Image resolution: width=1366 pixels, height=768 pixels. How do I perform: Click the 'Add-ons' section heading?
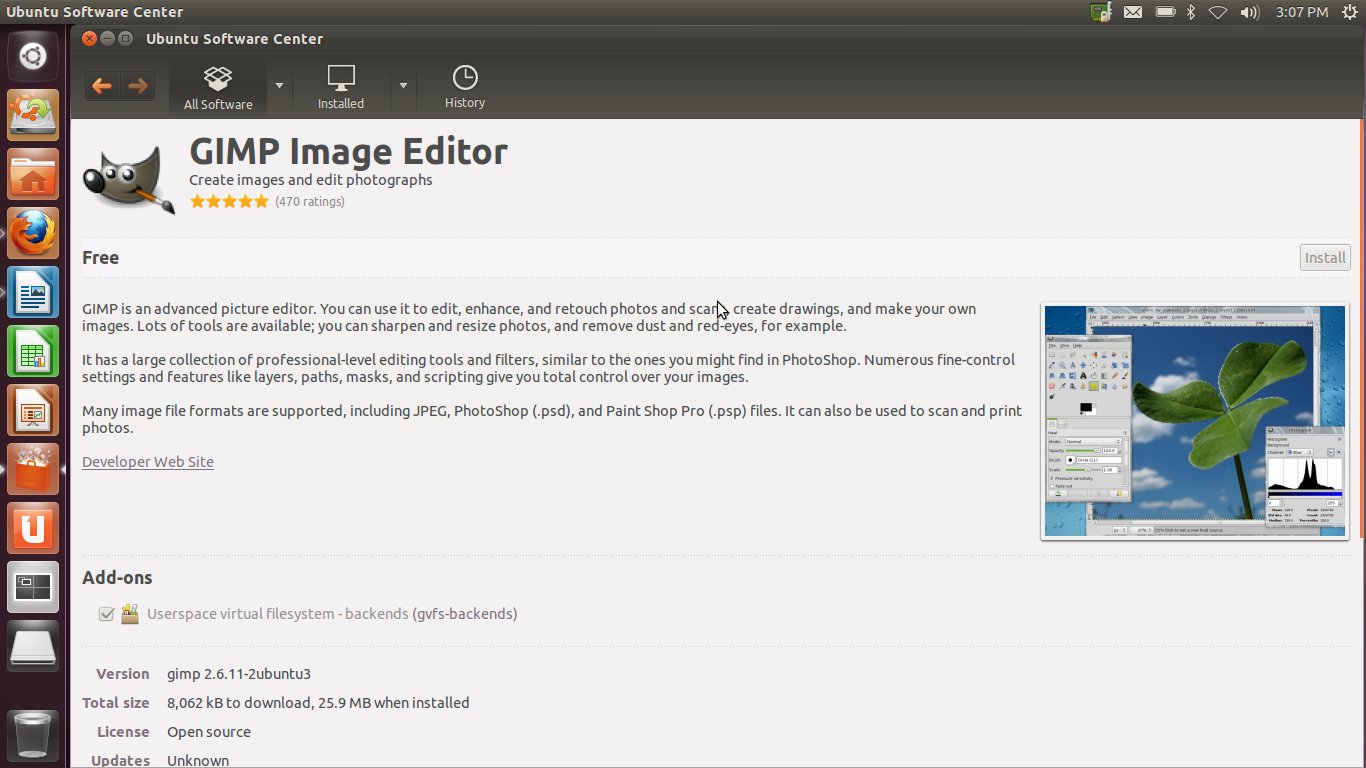click(117, 577)
